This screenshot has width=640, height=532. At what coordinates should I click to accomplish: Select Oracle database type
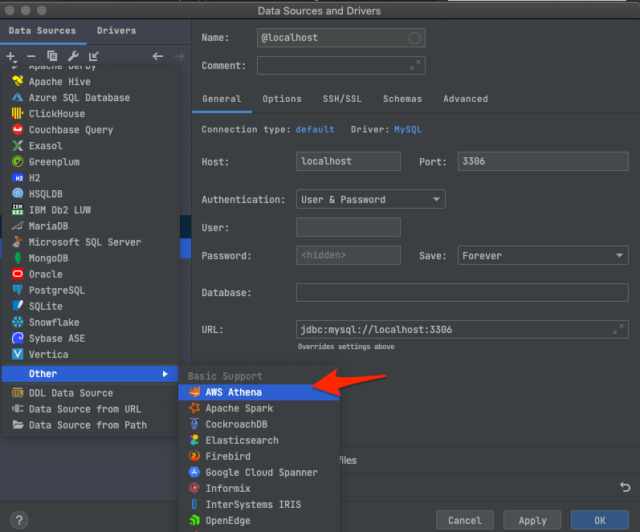(x=91, y=274)
